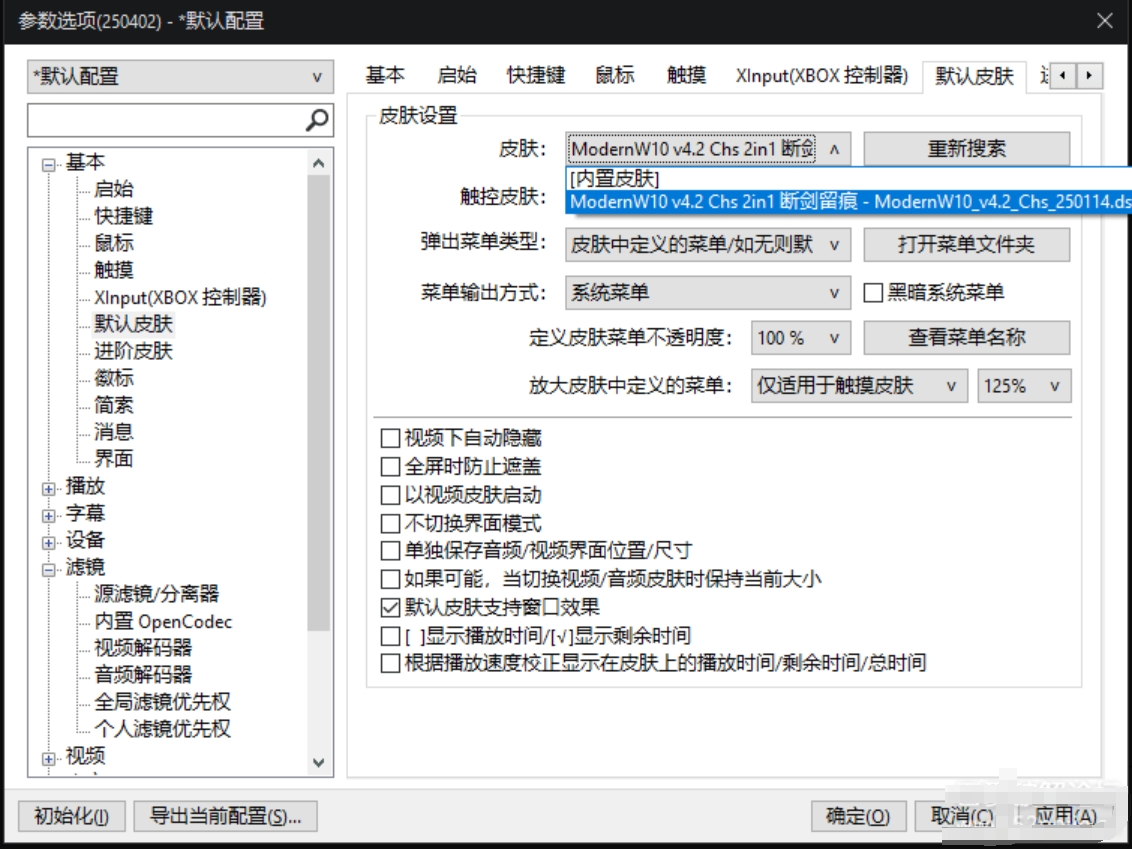This screenshot has height=849, width=1132.
Task: Expand the 设备 tree node
Action: tap(48, 543)
